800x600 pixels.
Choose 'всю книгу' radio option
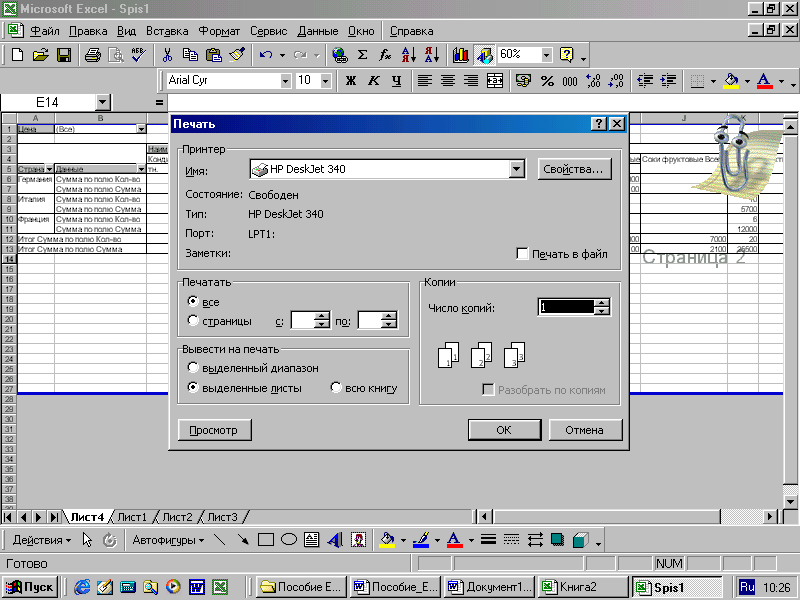(x=336, y=387)
